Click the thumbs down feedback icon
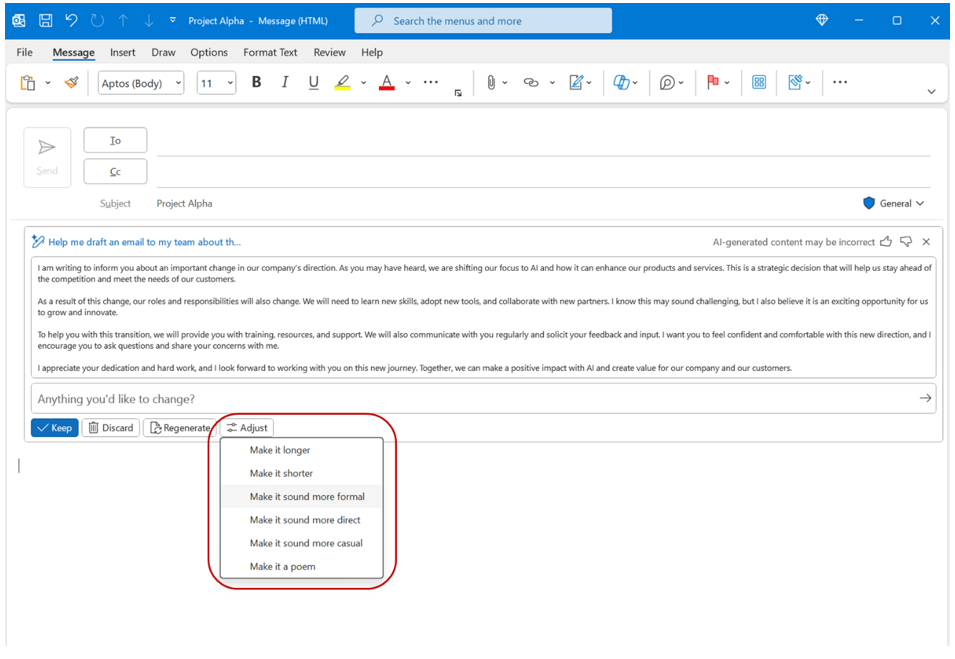The width and height of the screenshot is (955, 659). pyautogui.click(x=906, y=242)
